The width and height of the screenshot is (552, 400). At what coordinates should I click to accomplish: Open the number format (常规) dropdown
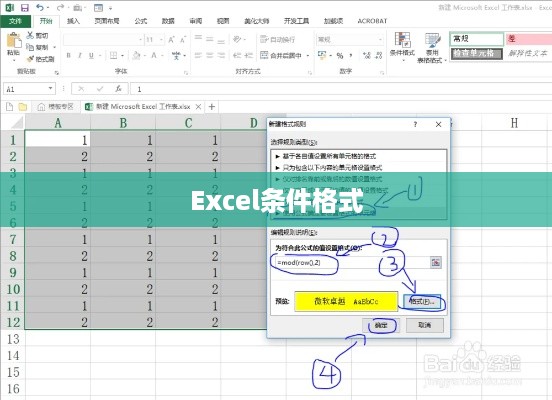(x=381, y=39)
